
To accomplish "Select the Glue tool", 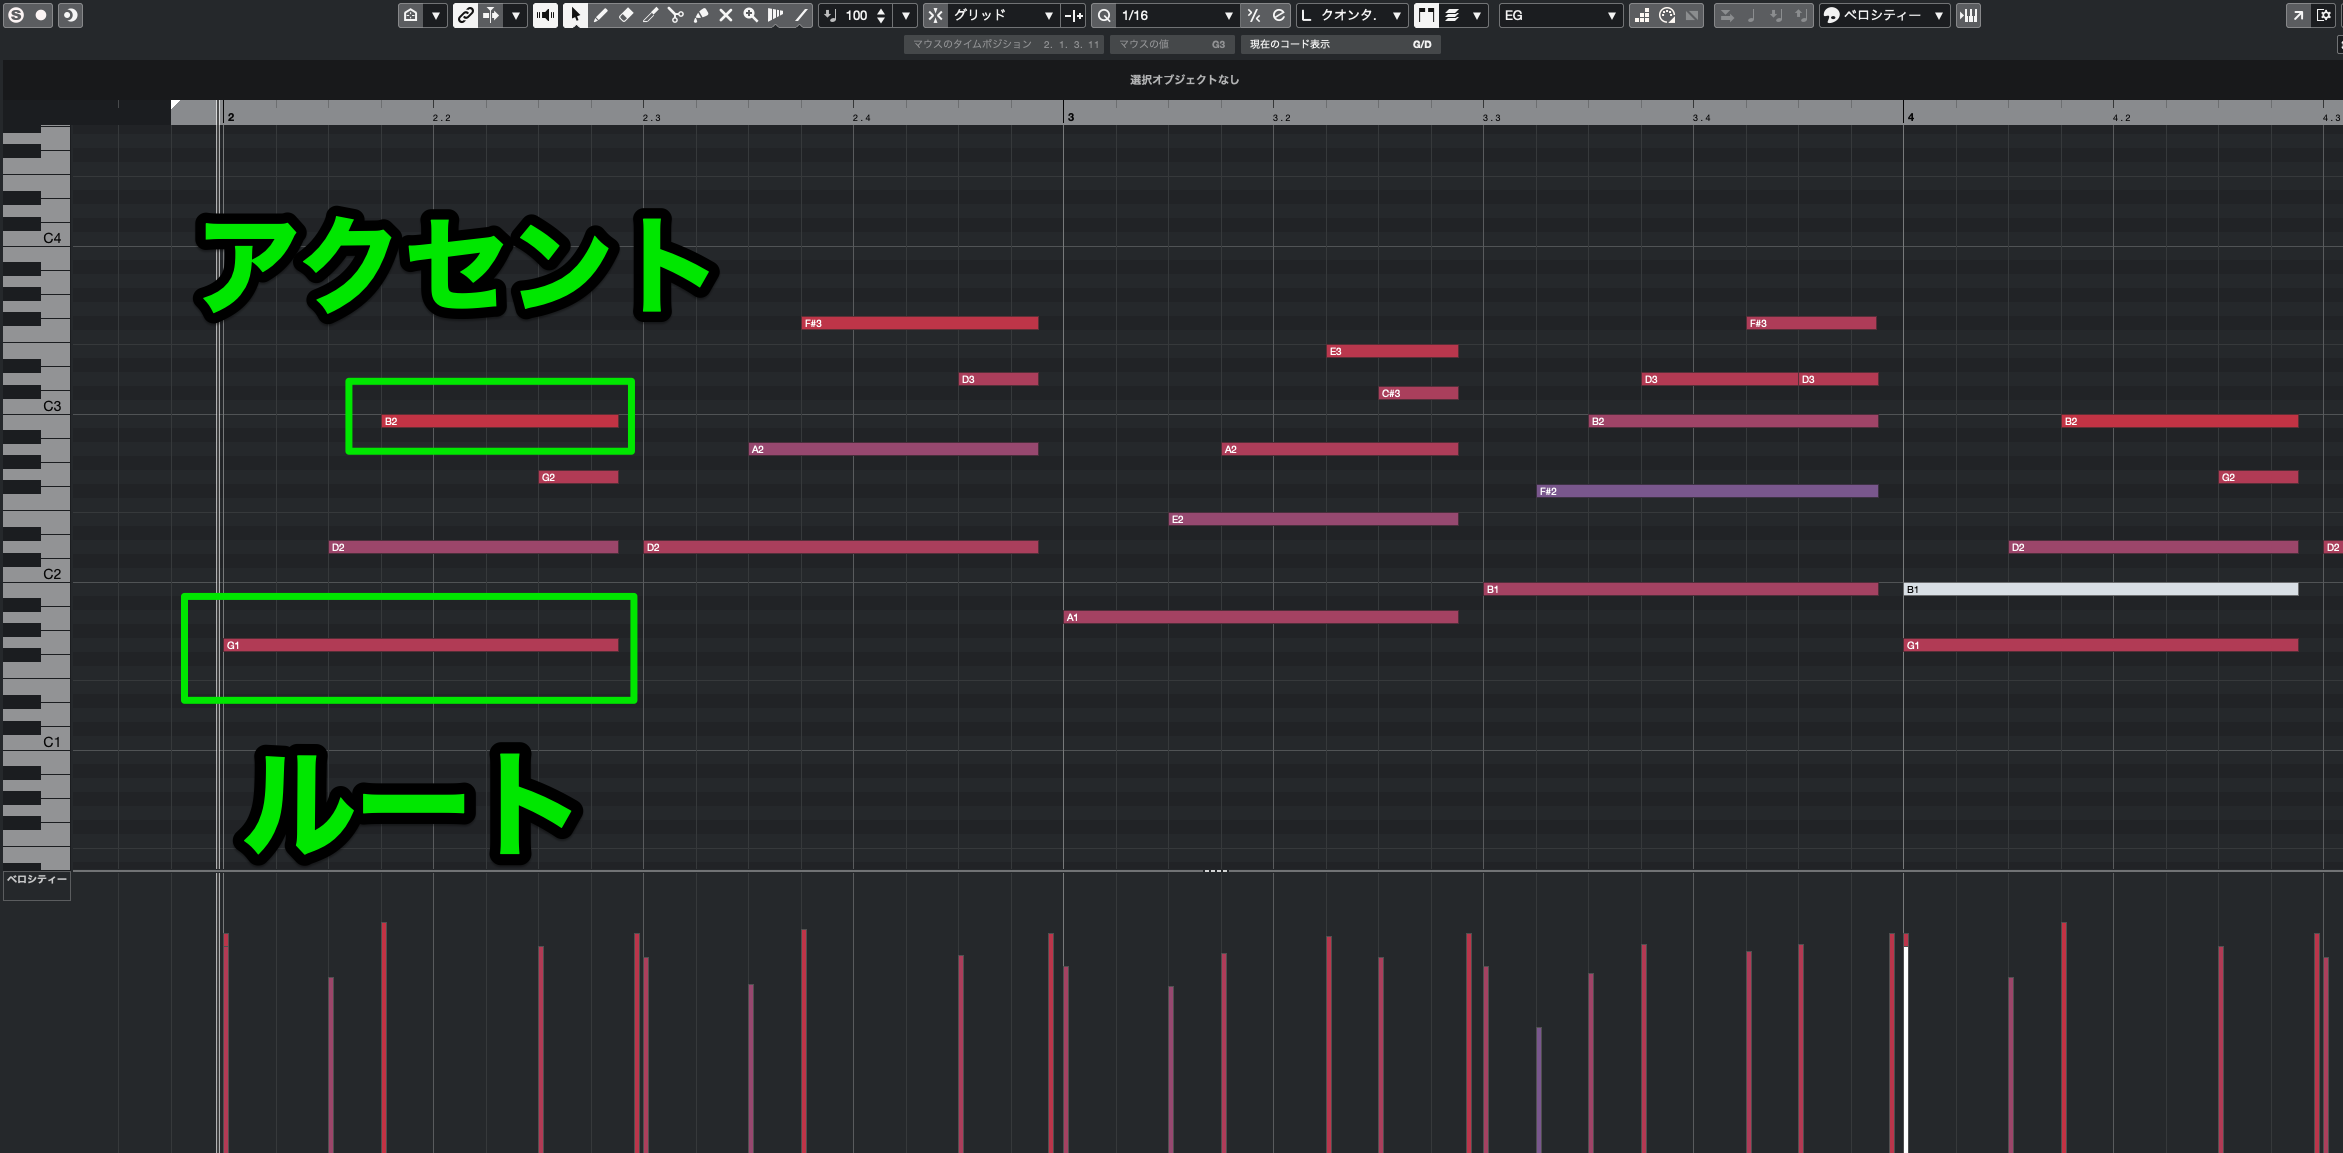I will coord(700,15).
